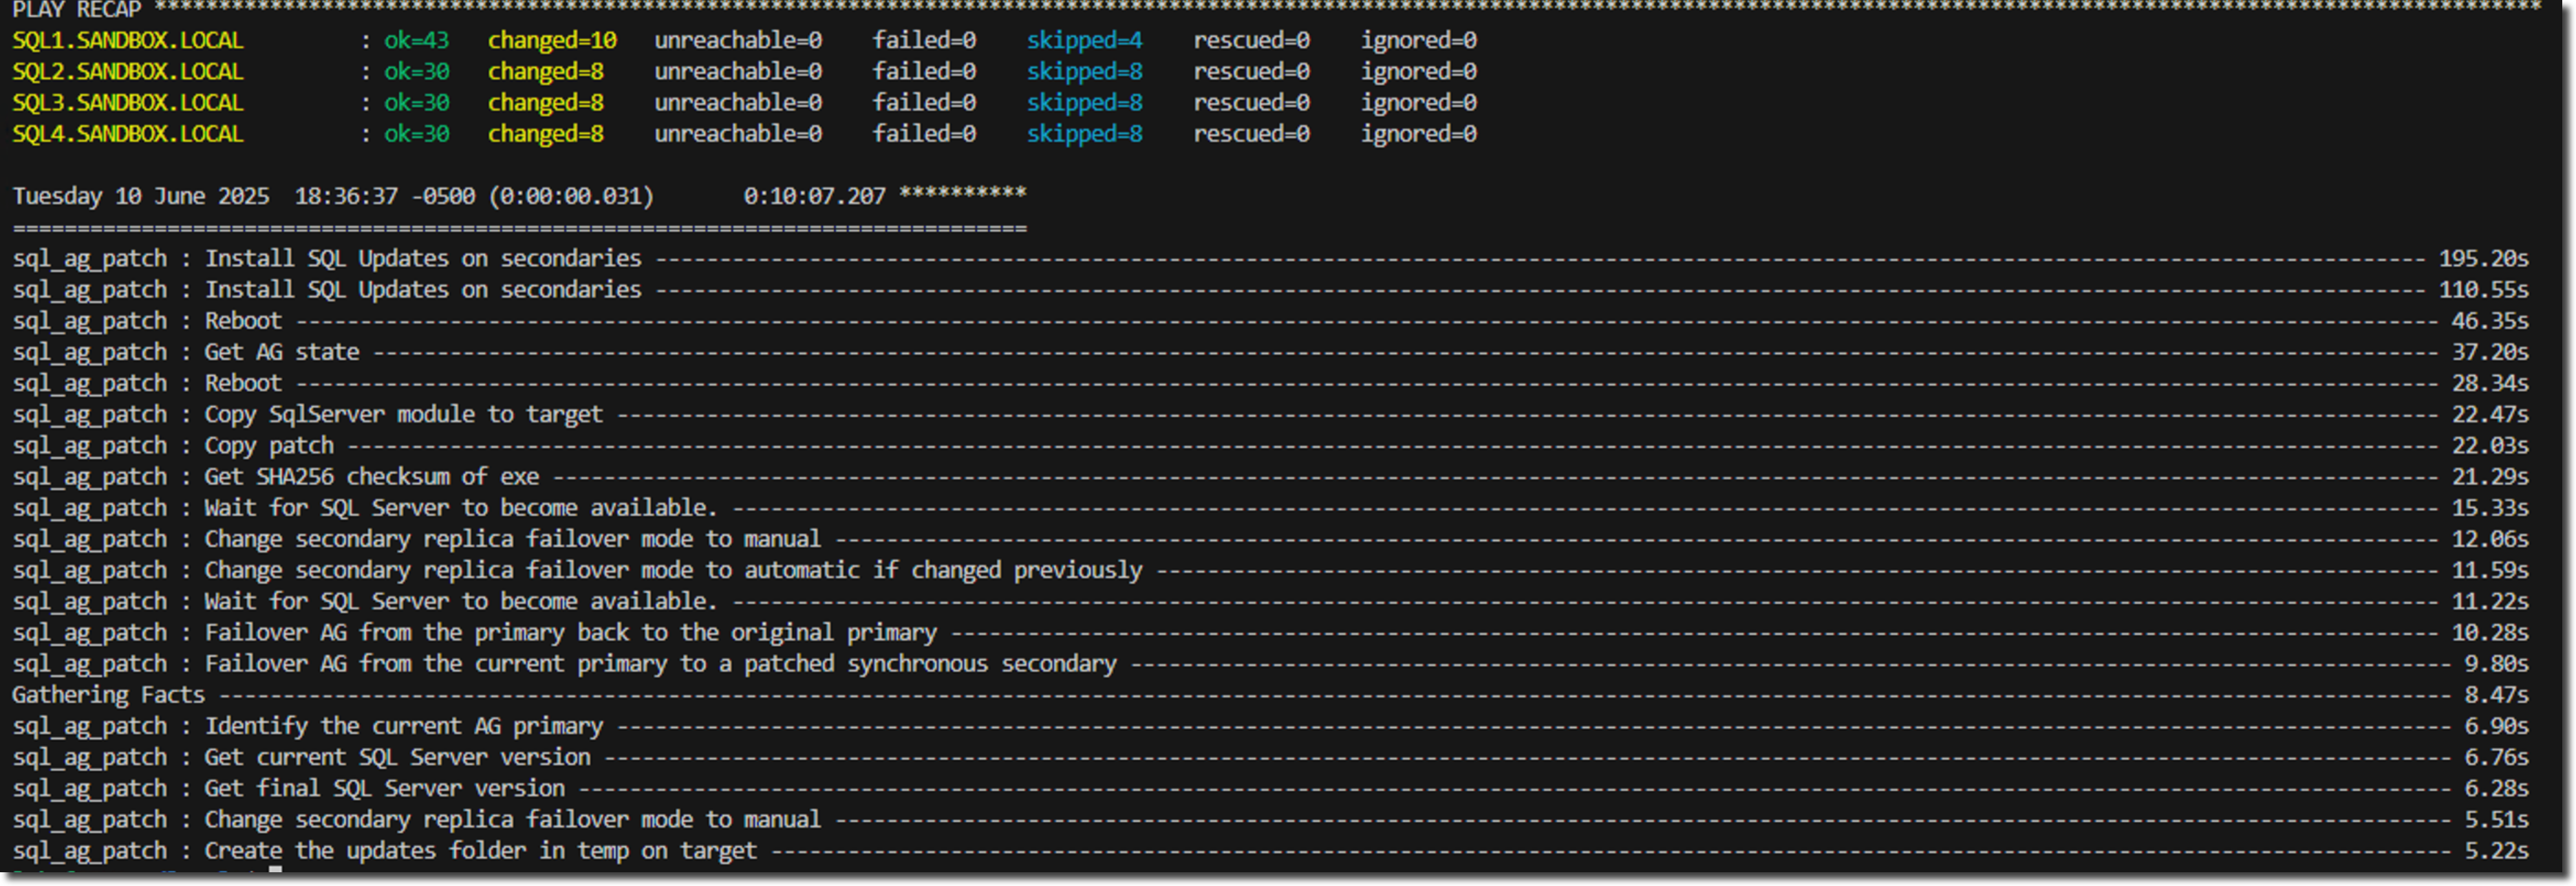2576x886 pixels.
Task: Click skipped=4 for SQL1
Action: (x=1084, y=41)
